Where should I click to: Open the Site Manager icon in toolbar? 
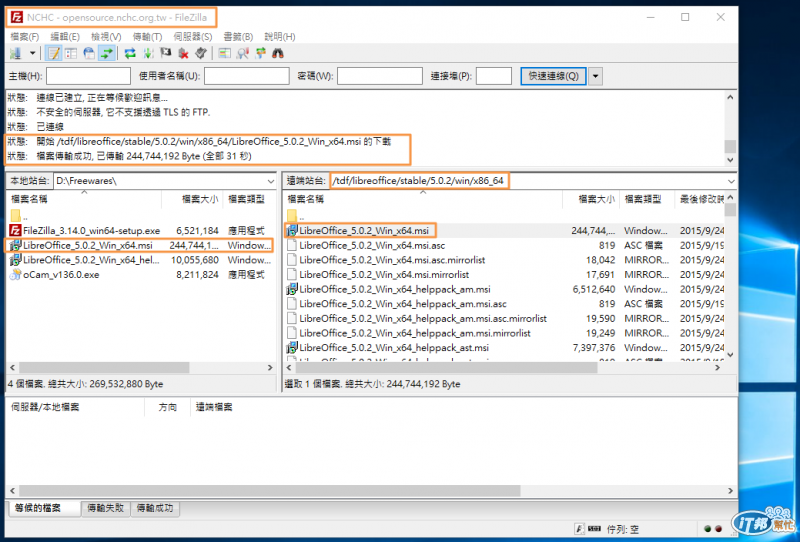16,54
